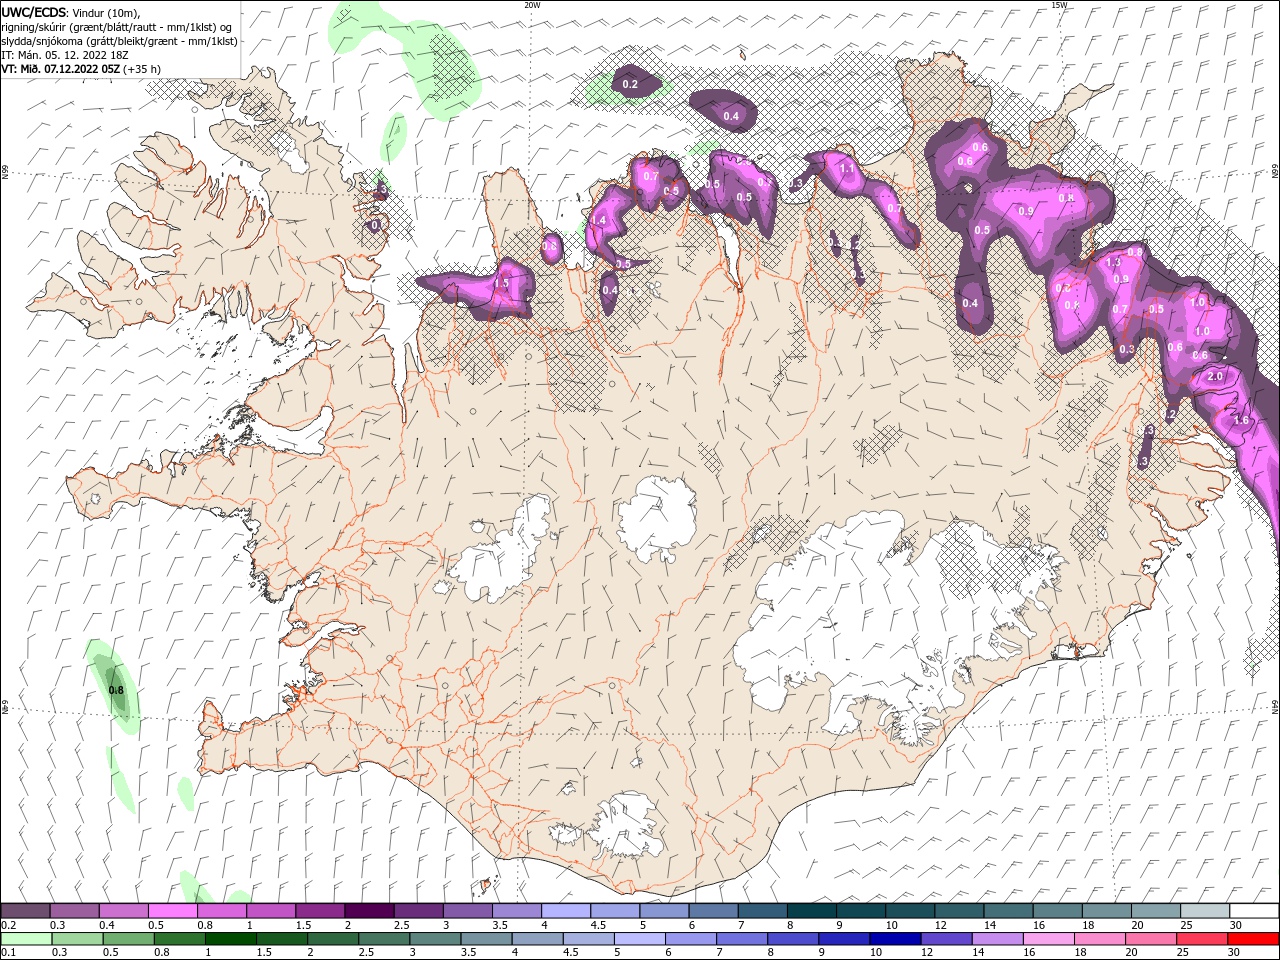Screen dimensions: 1280x960
Task: Pick the lower legend swatch between 1 and 1.5
Action: click(231, 939)
